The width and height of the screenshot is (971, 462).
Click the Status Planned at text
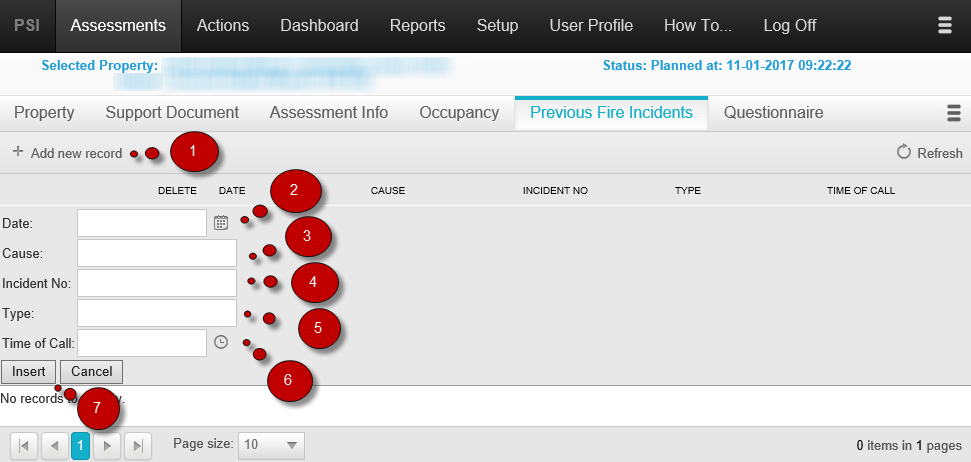point(727,65)
